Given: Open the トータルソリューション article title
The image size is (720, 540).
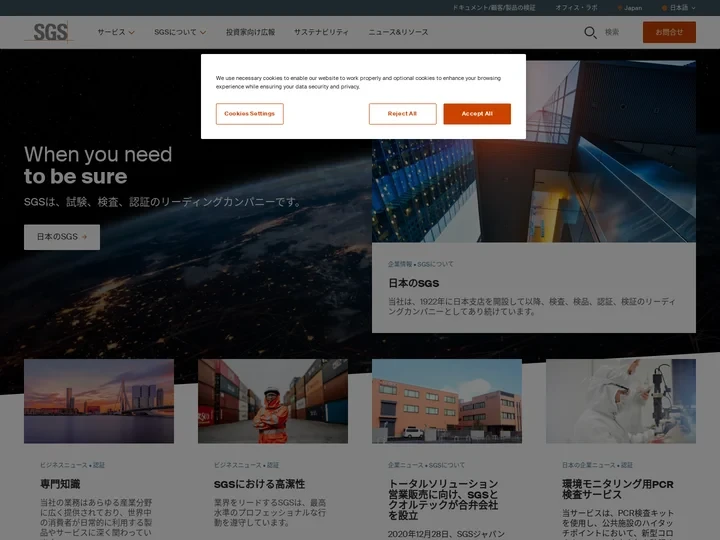Looking at the screenshot, I should coord(443,500).
